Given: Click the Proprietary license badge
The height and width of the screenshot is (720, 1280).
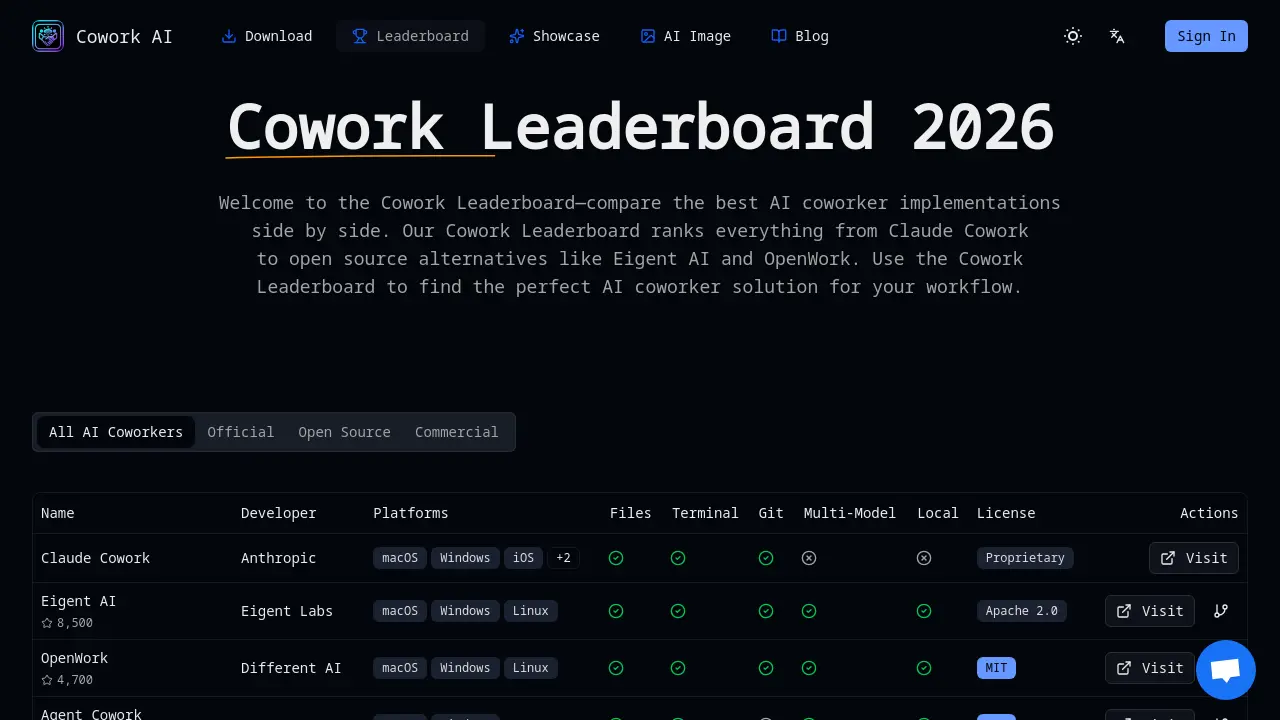Looking at the screenshot, I should click(1025, 558).
